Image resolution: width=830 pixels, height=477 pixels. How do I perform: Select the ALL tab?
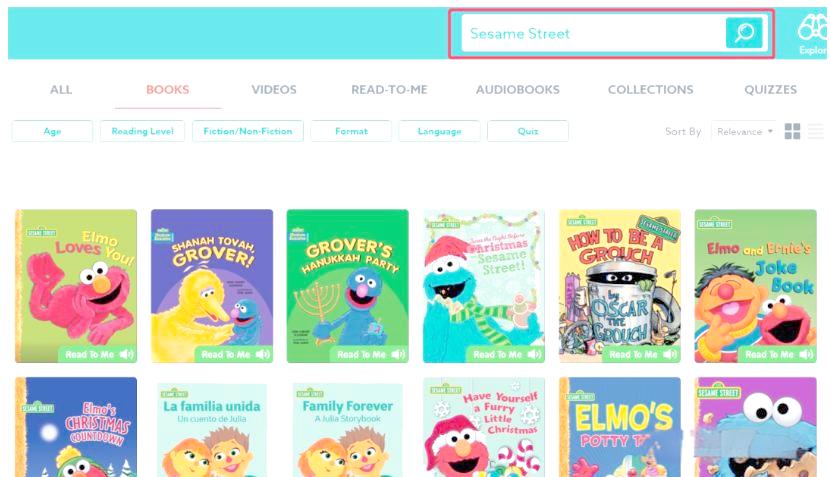coord(61,89)
